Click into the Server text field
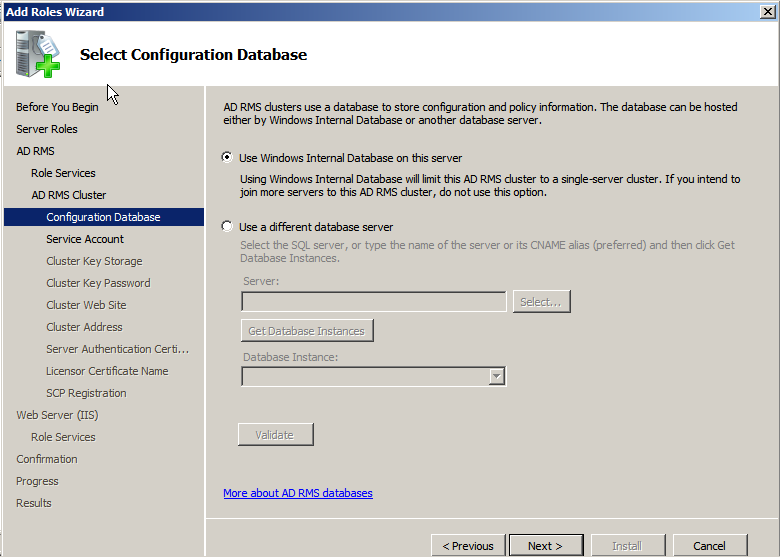 point(374,302)
